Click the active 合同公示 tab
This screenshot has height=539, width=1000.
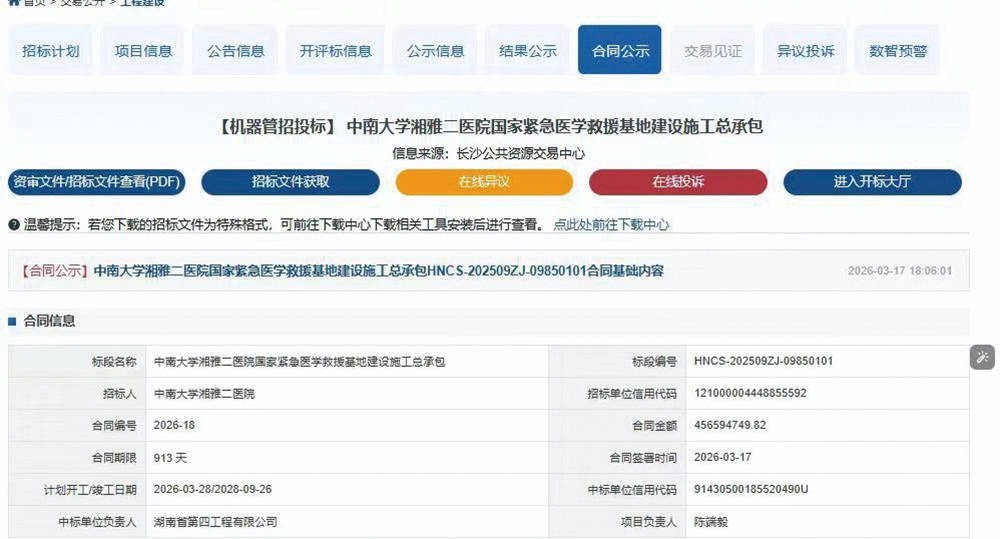pyautogui.click(x=620, y=50)
